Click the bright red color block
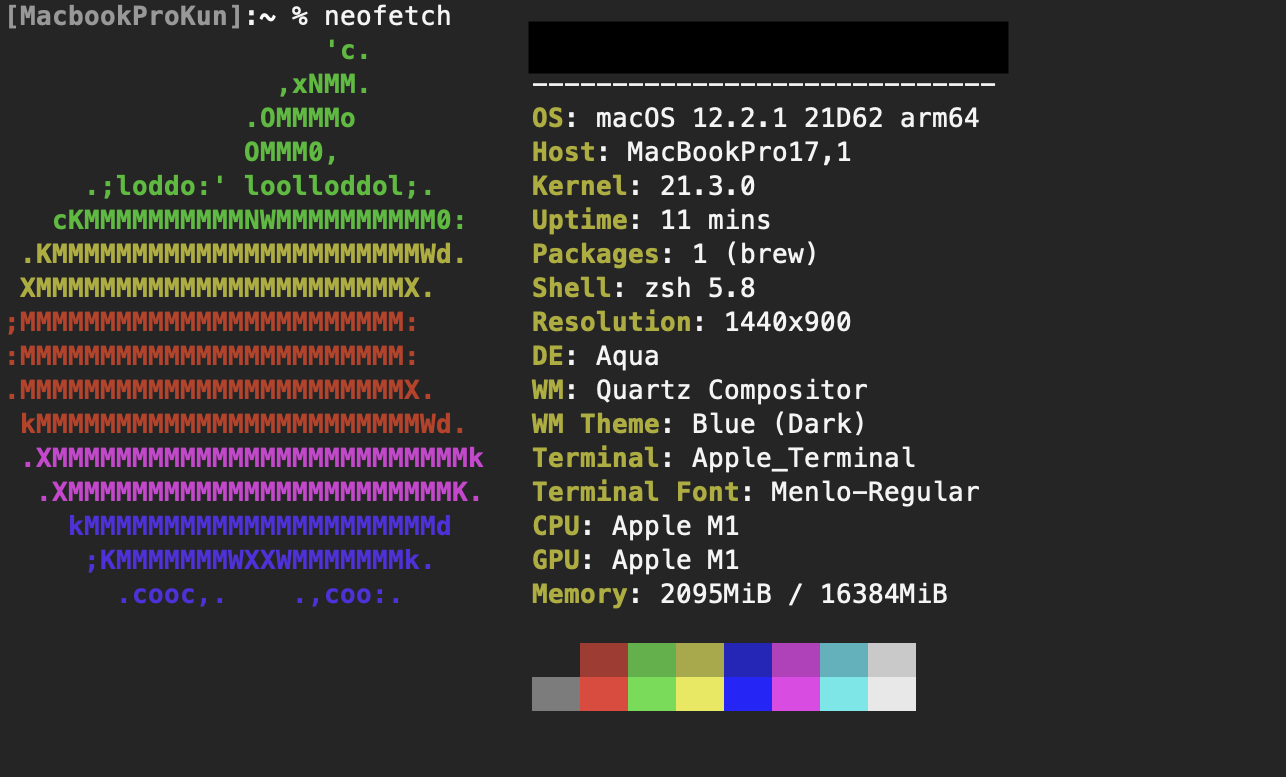The height and width of the screenshot is (777, 1286). [604, 694]
